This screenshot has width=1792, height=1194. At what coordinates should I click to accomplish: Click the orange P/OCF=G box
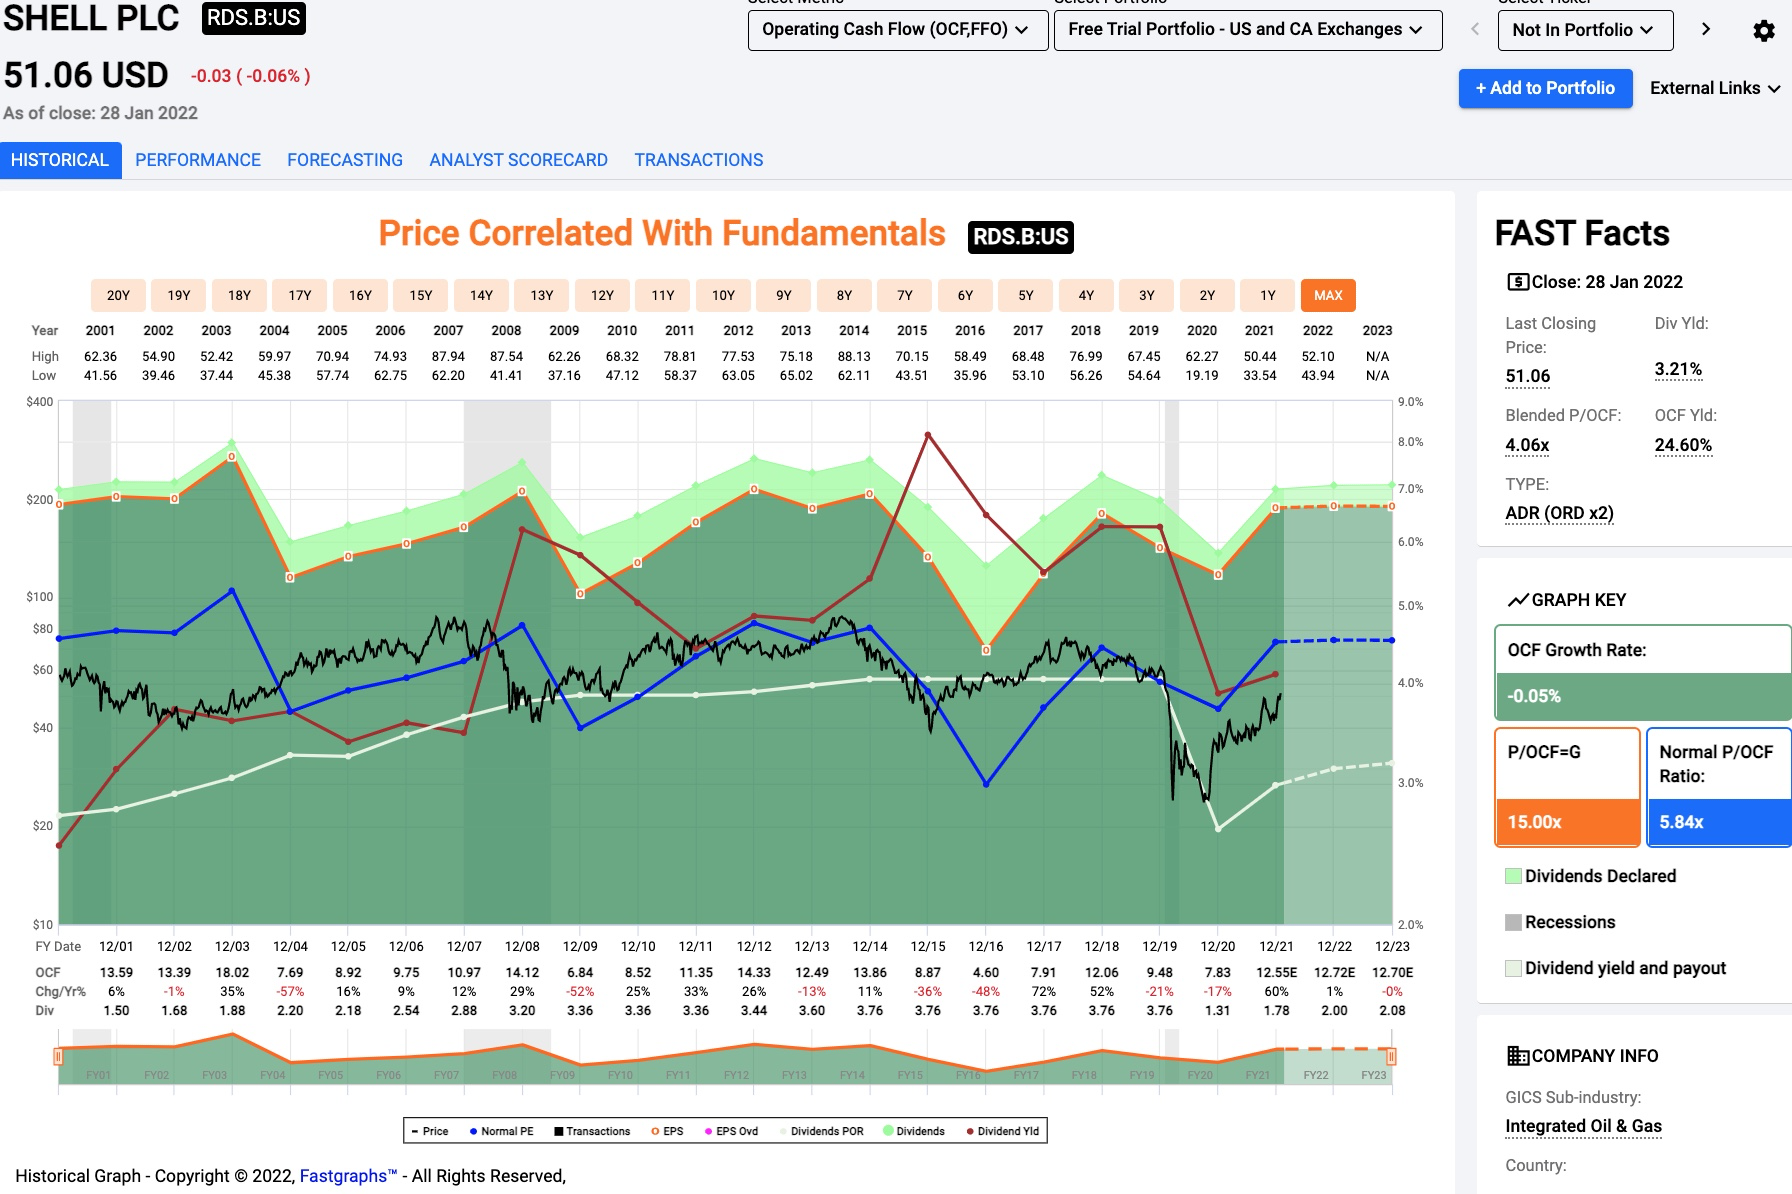(1568, 787)
